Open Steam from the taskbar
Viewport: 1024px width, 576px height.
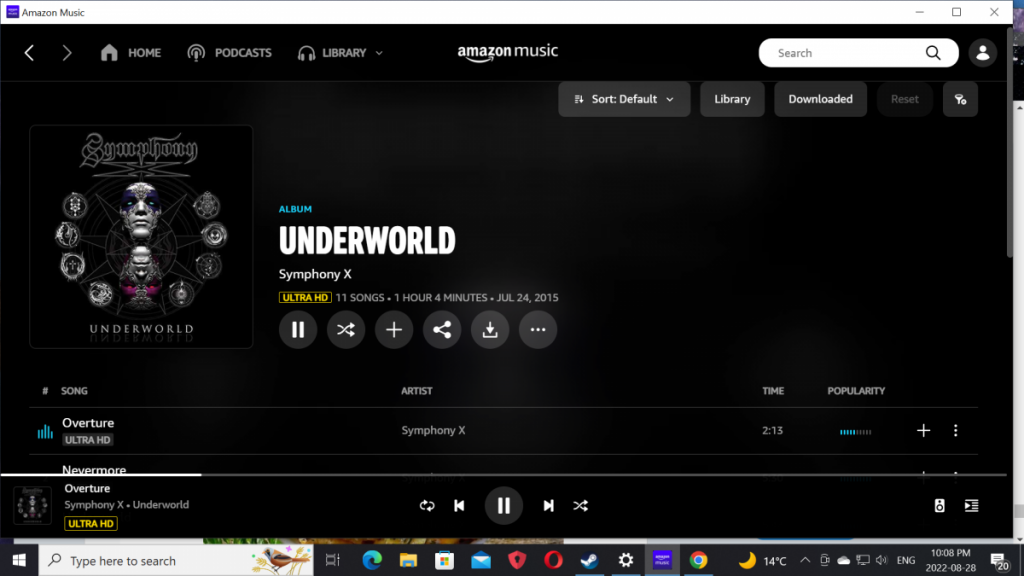coord(590,560)
